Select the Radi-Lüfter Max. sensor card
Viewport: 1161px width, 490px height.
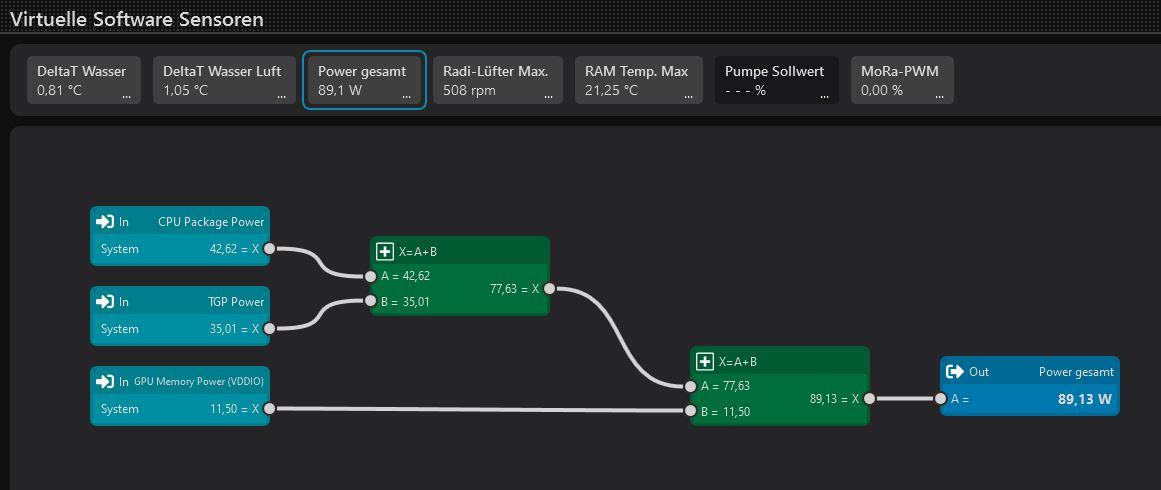498,80
